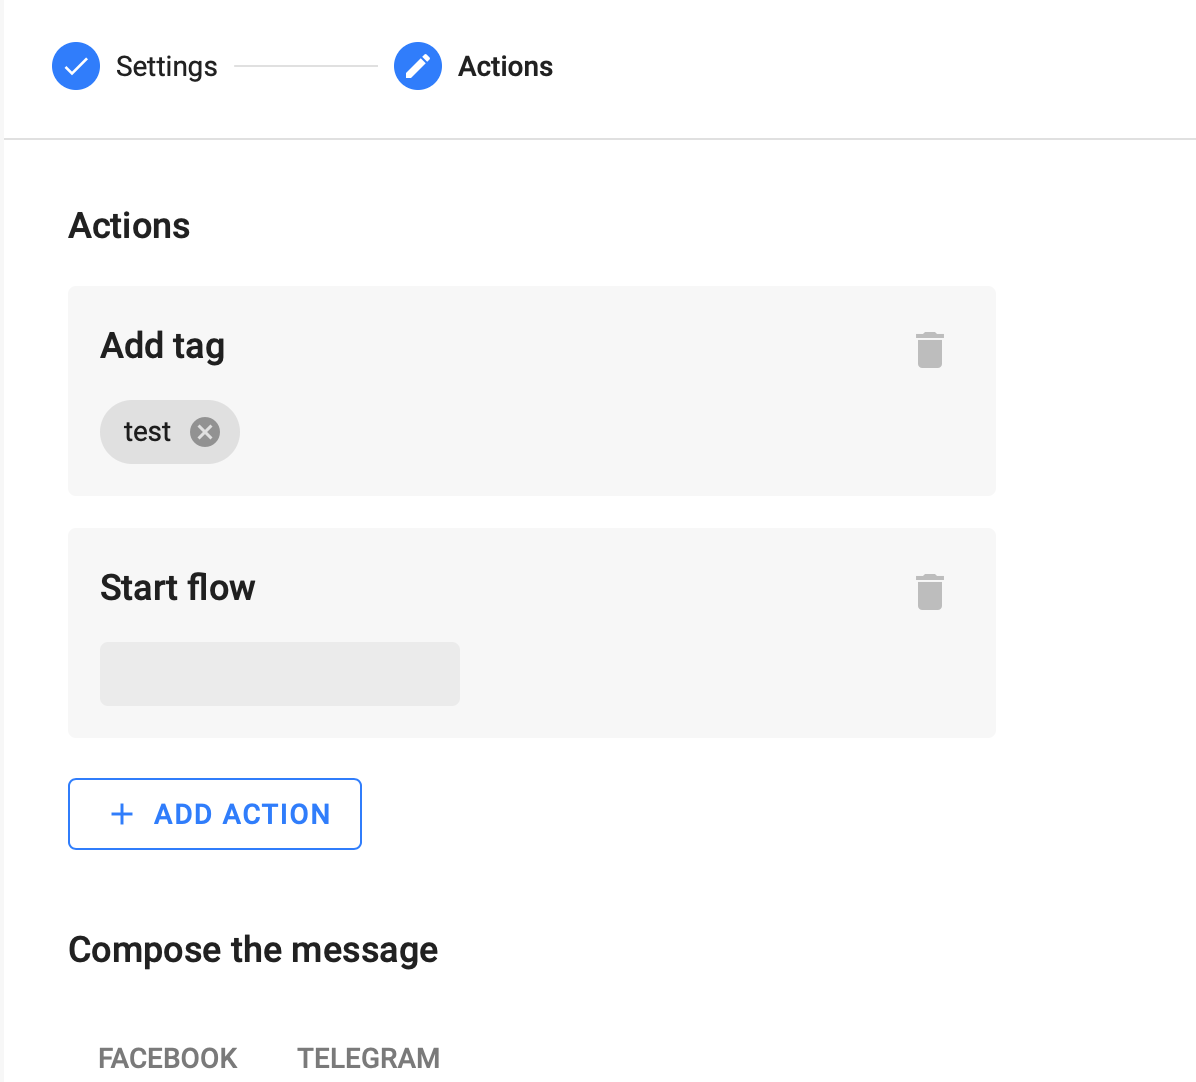1196x1082 pixels.
Task: Remove the test tag using its x icon
Action: tap(205, 432)
